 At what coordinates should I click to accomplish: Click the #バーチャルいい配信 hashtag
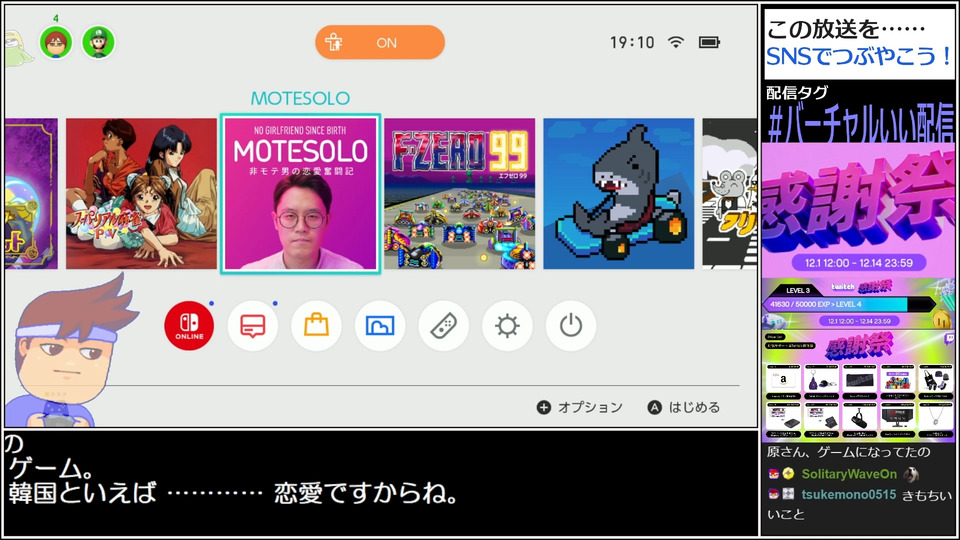[x=860, y=124]
